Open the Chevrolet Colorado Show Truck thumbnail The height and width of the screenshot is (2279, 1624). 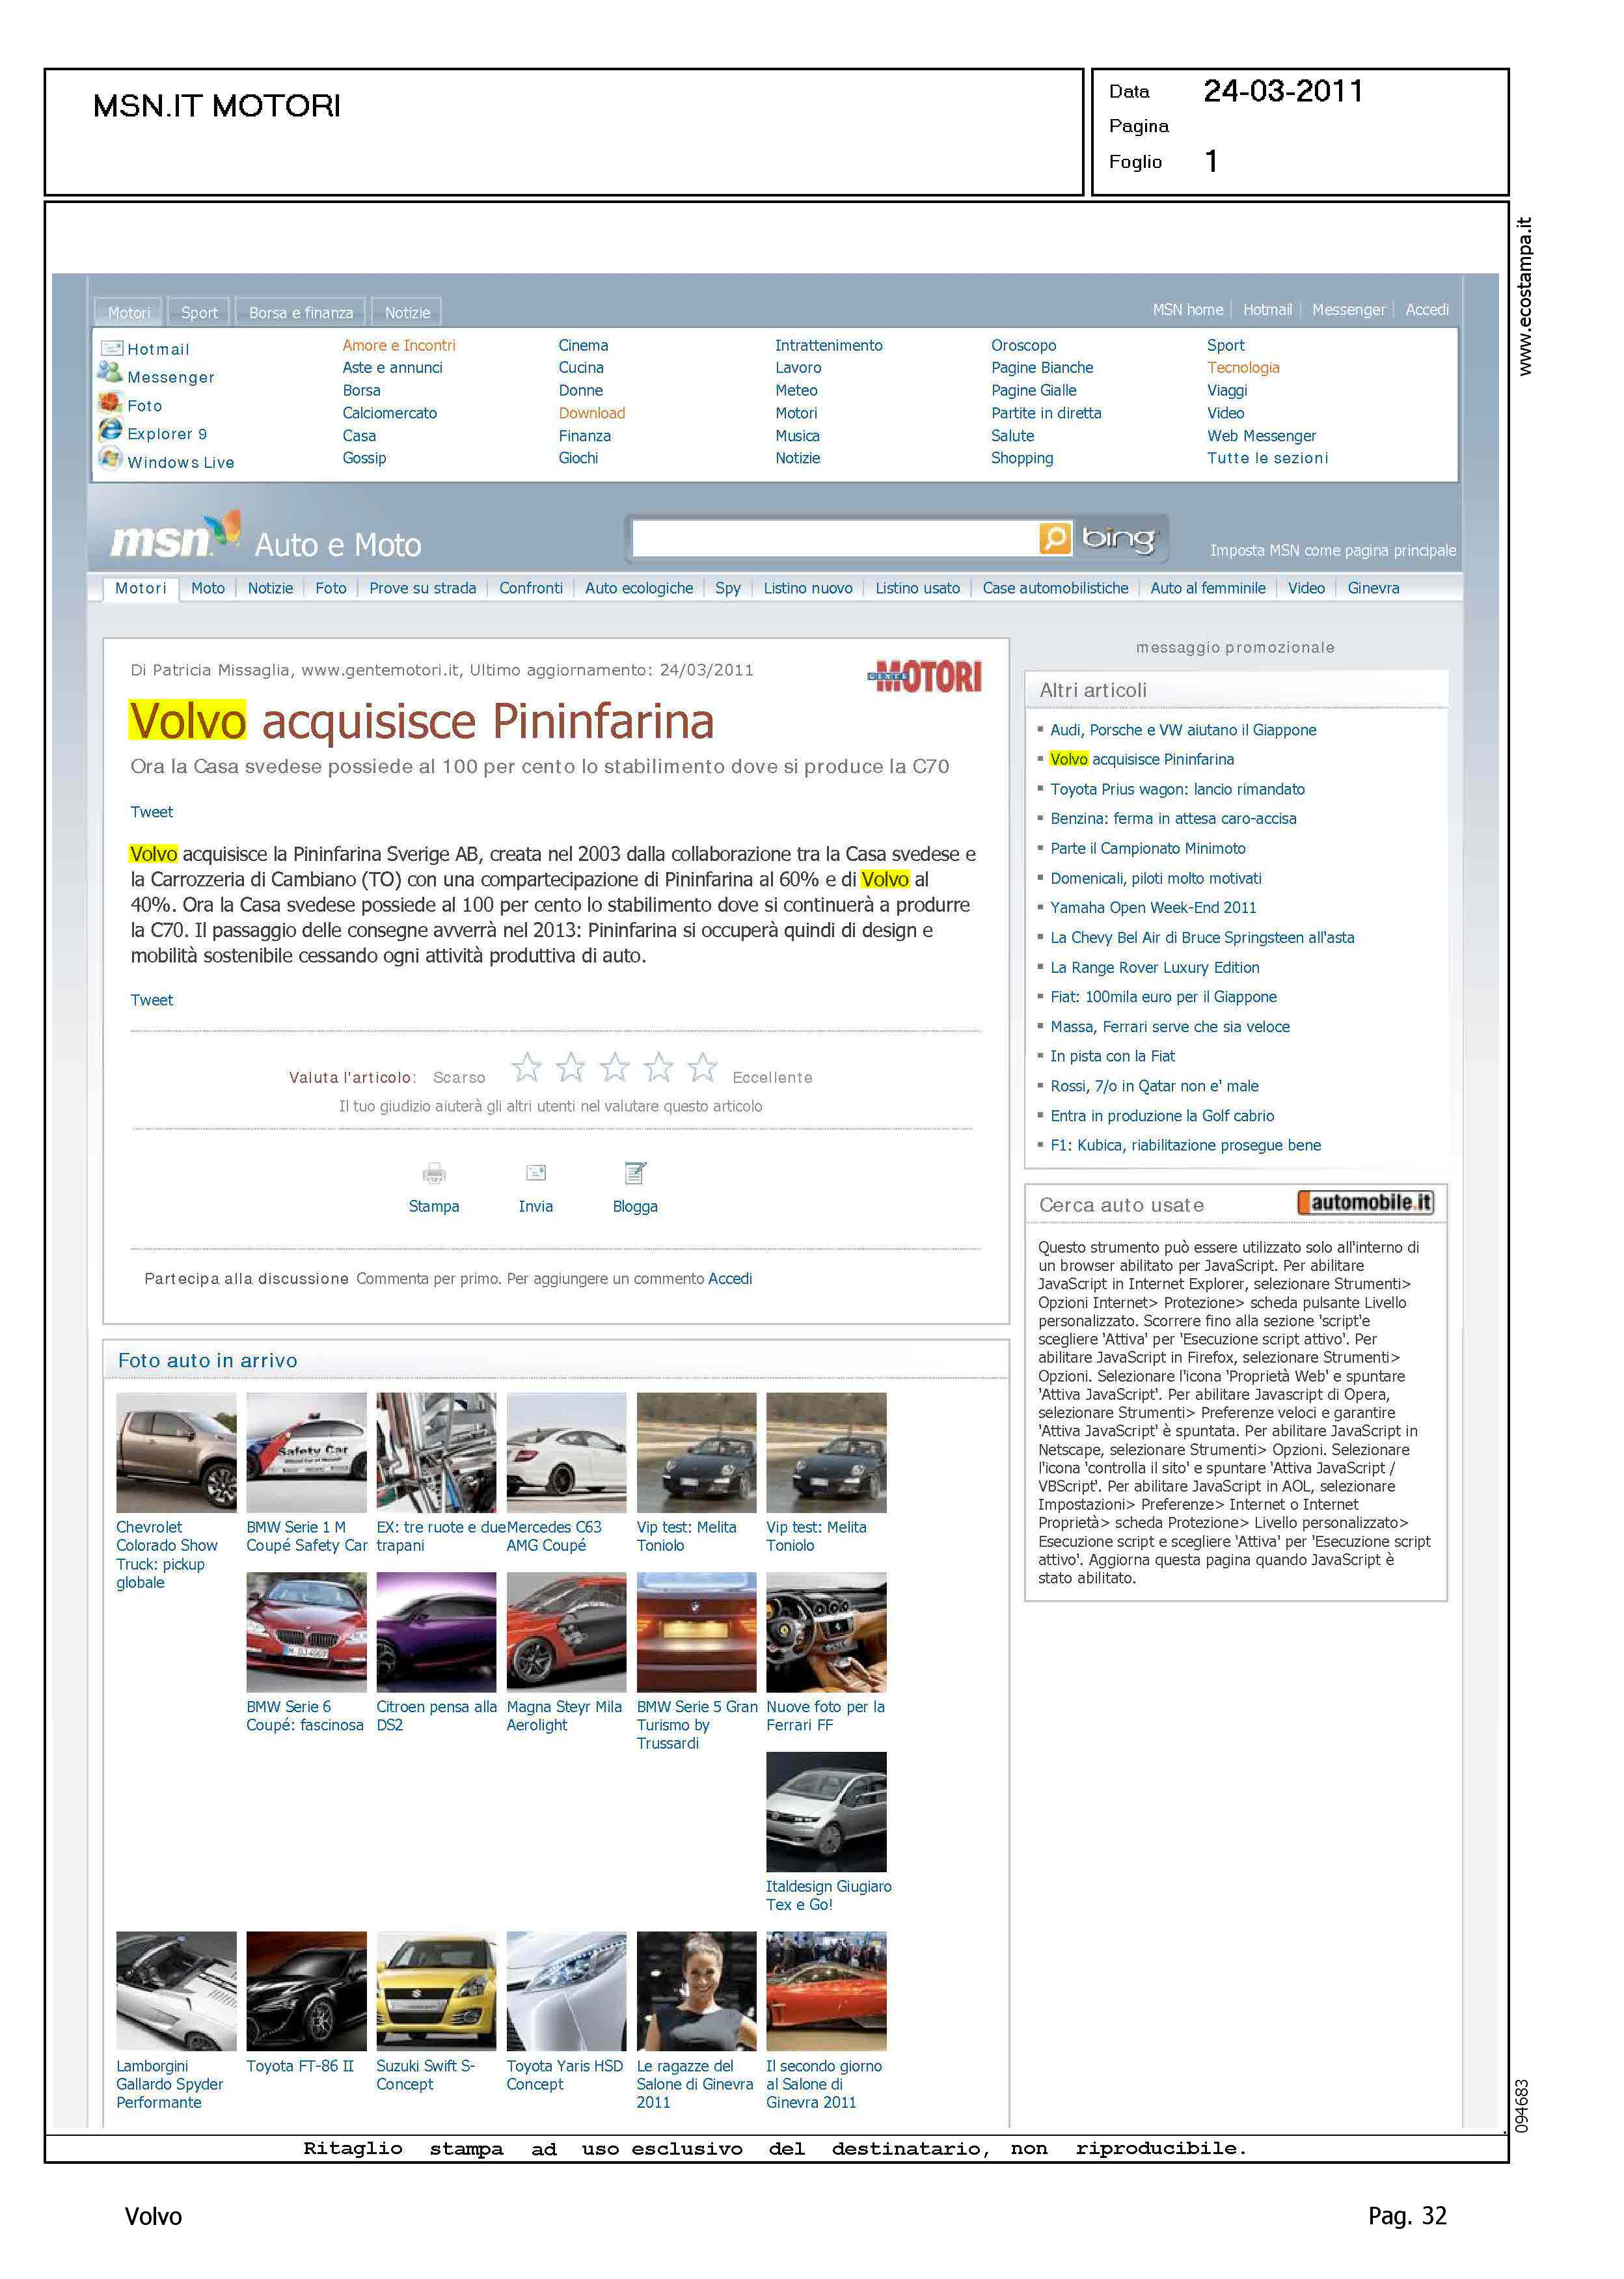(x=176, y=1452)
